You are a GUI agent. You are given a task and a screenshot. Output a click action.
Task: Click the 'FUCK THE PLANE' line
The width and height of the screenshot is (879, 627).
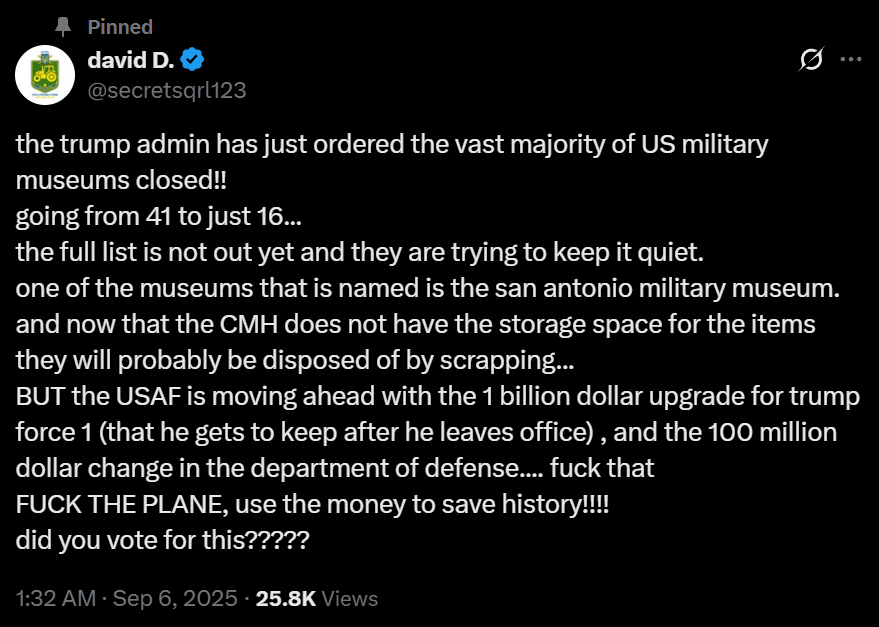tap(125, 504)
